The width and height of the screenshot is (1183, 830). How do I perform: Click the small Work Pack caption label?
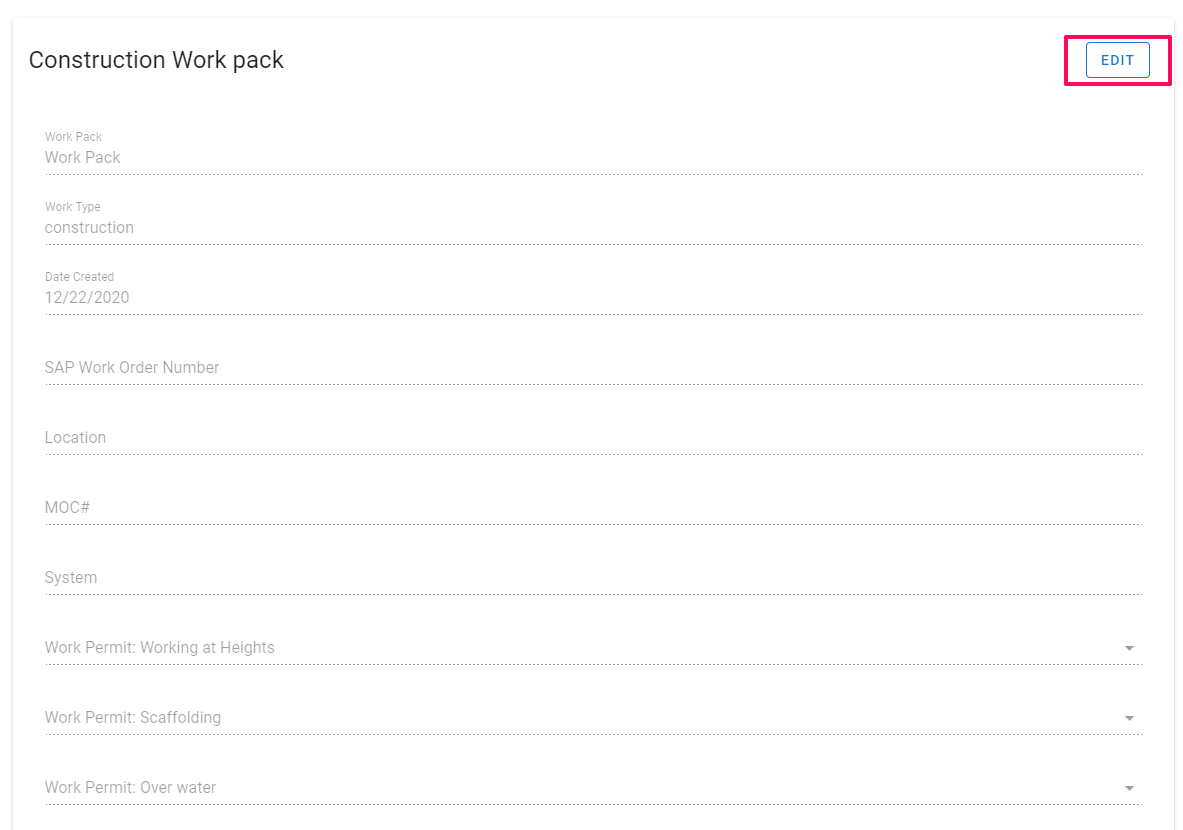pos(73,137)
